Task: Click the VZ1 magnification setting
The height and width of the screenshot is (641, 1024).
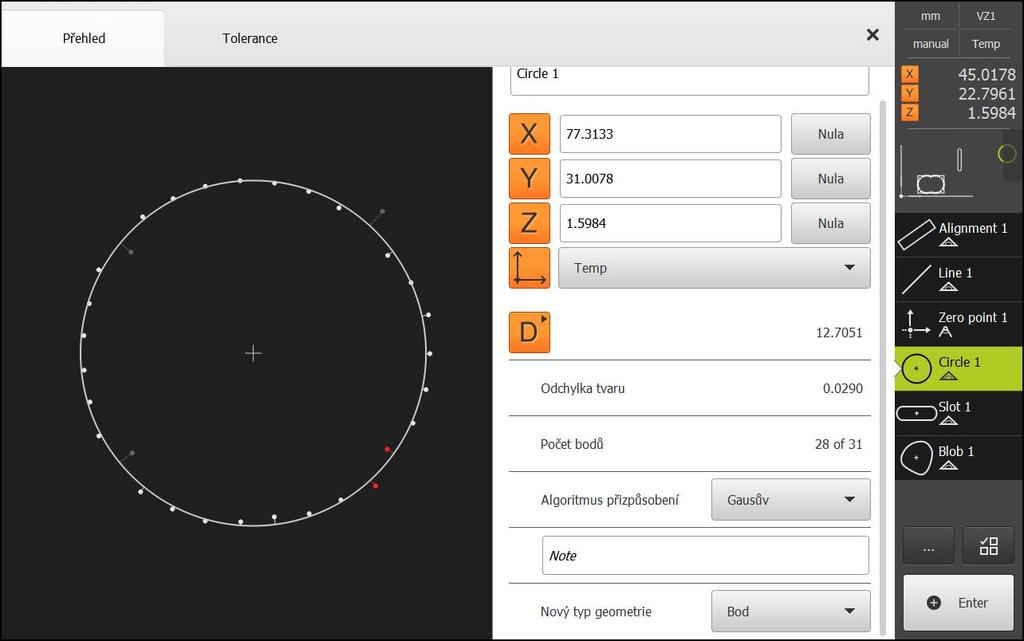Action: (985, 16)
